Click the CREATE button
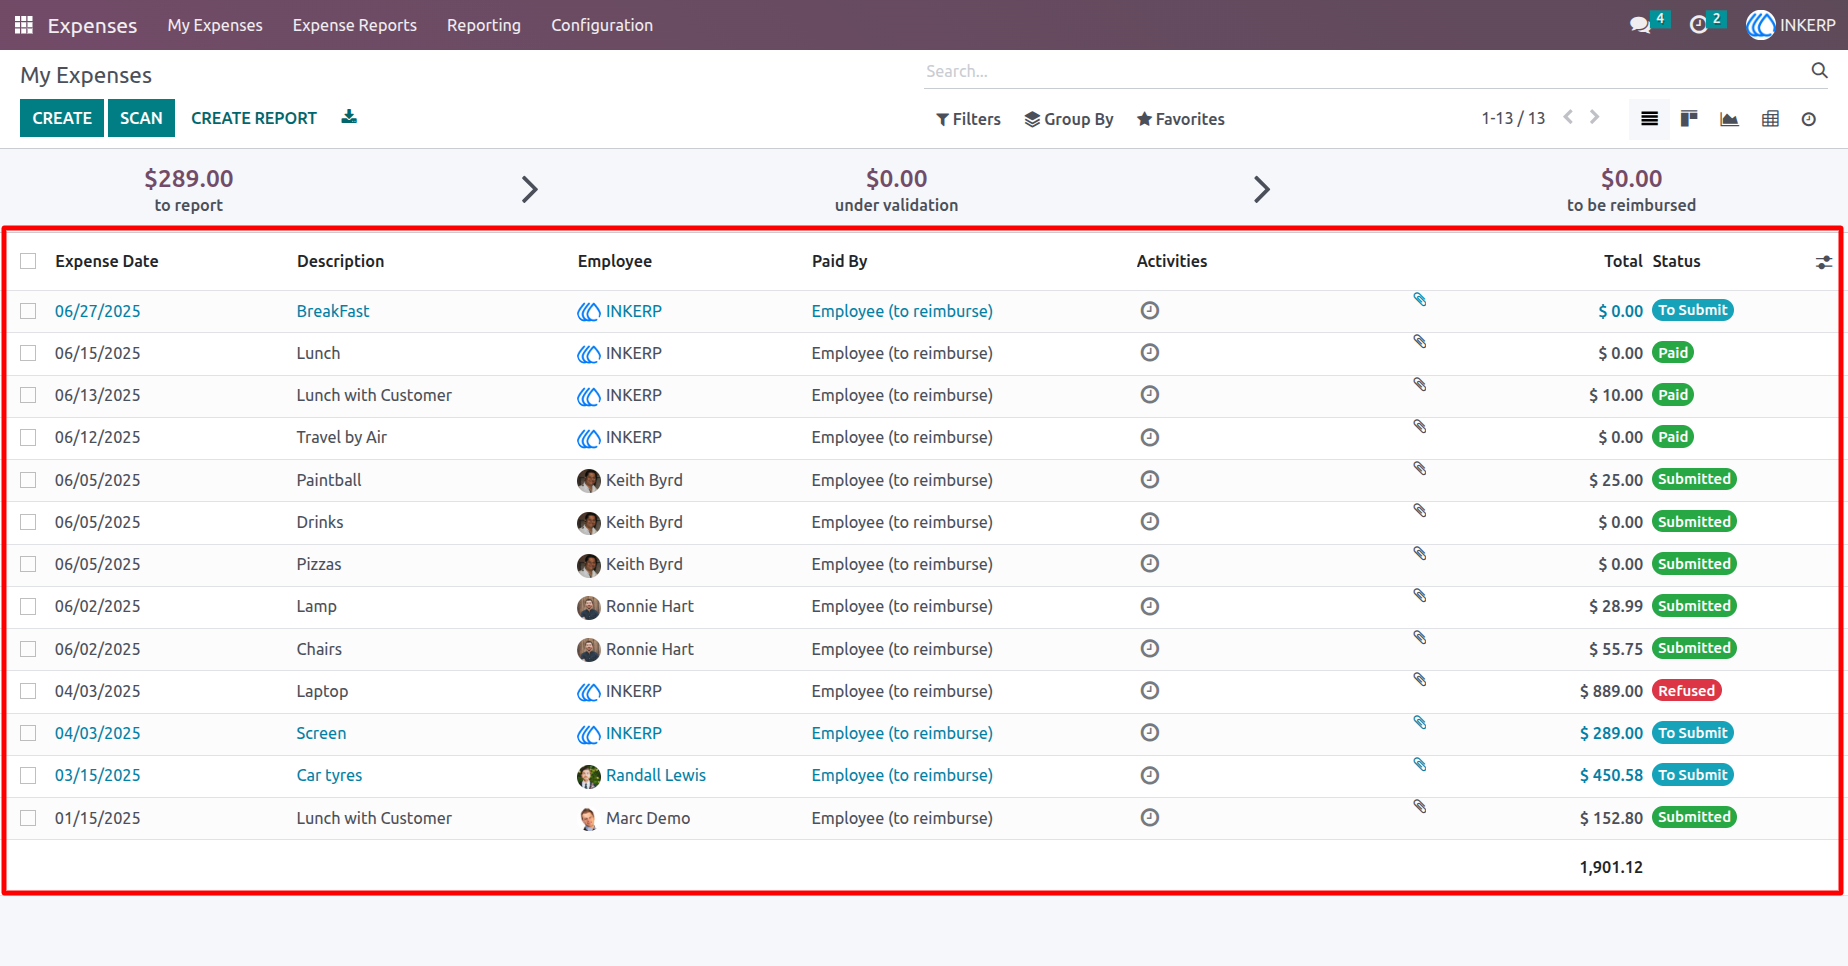Viewport: 1848px width, 966px height. point(62,118)
